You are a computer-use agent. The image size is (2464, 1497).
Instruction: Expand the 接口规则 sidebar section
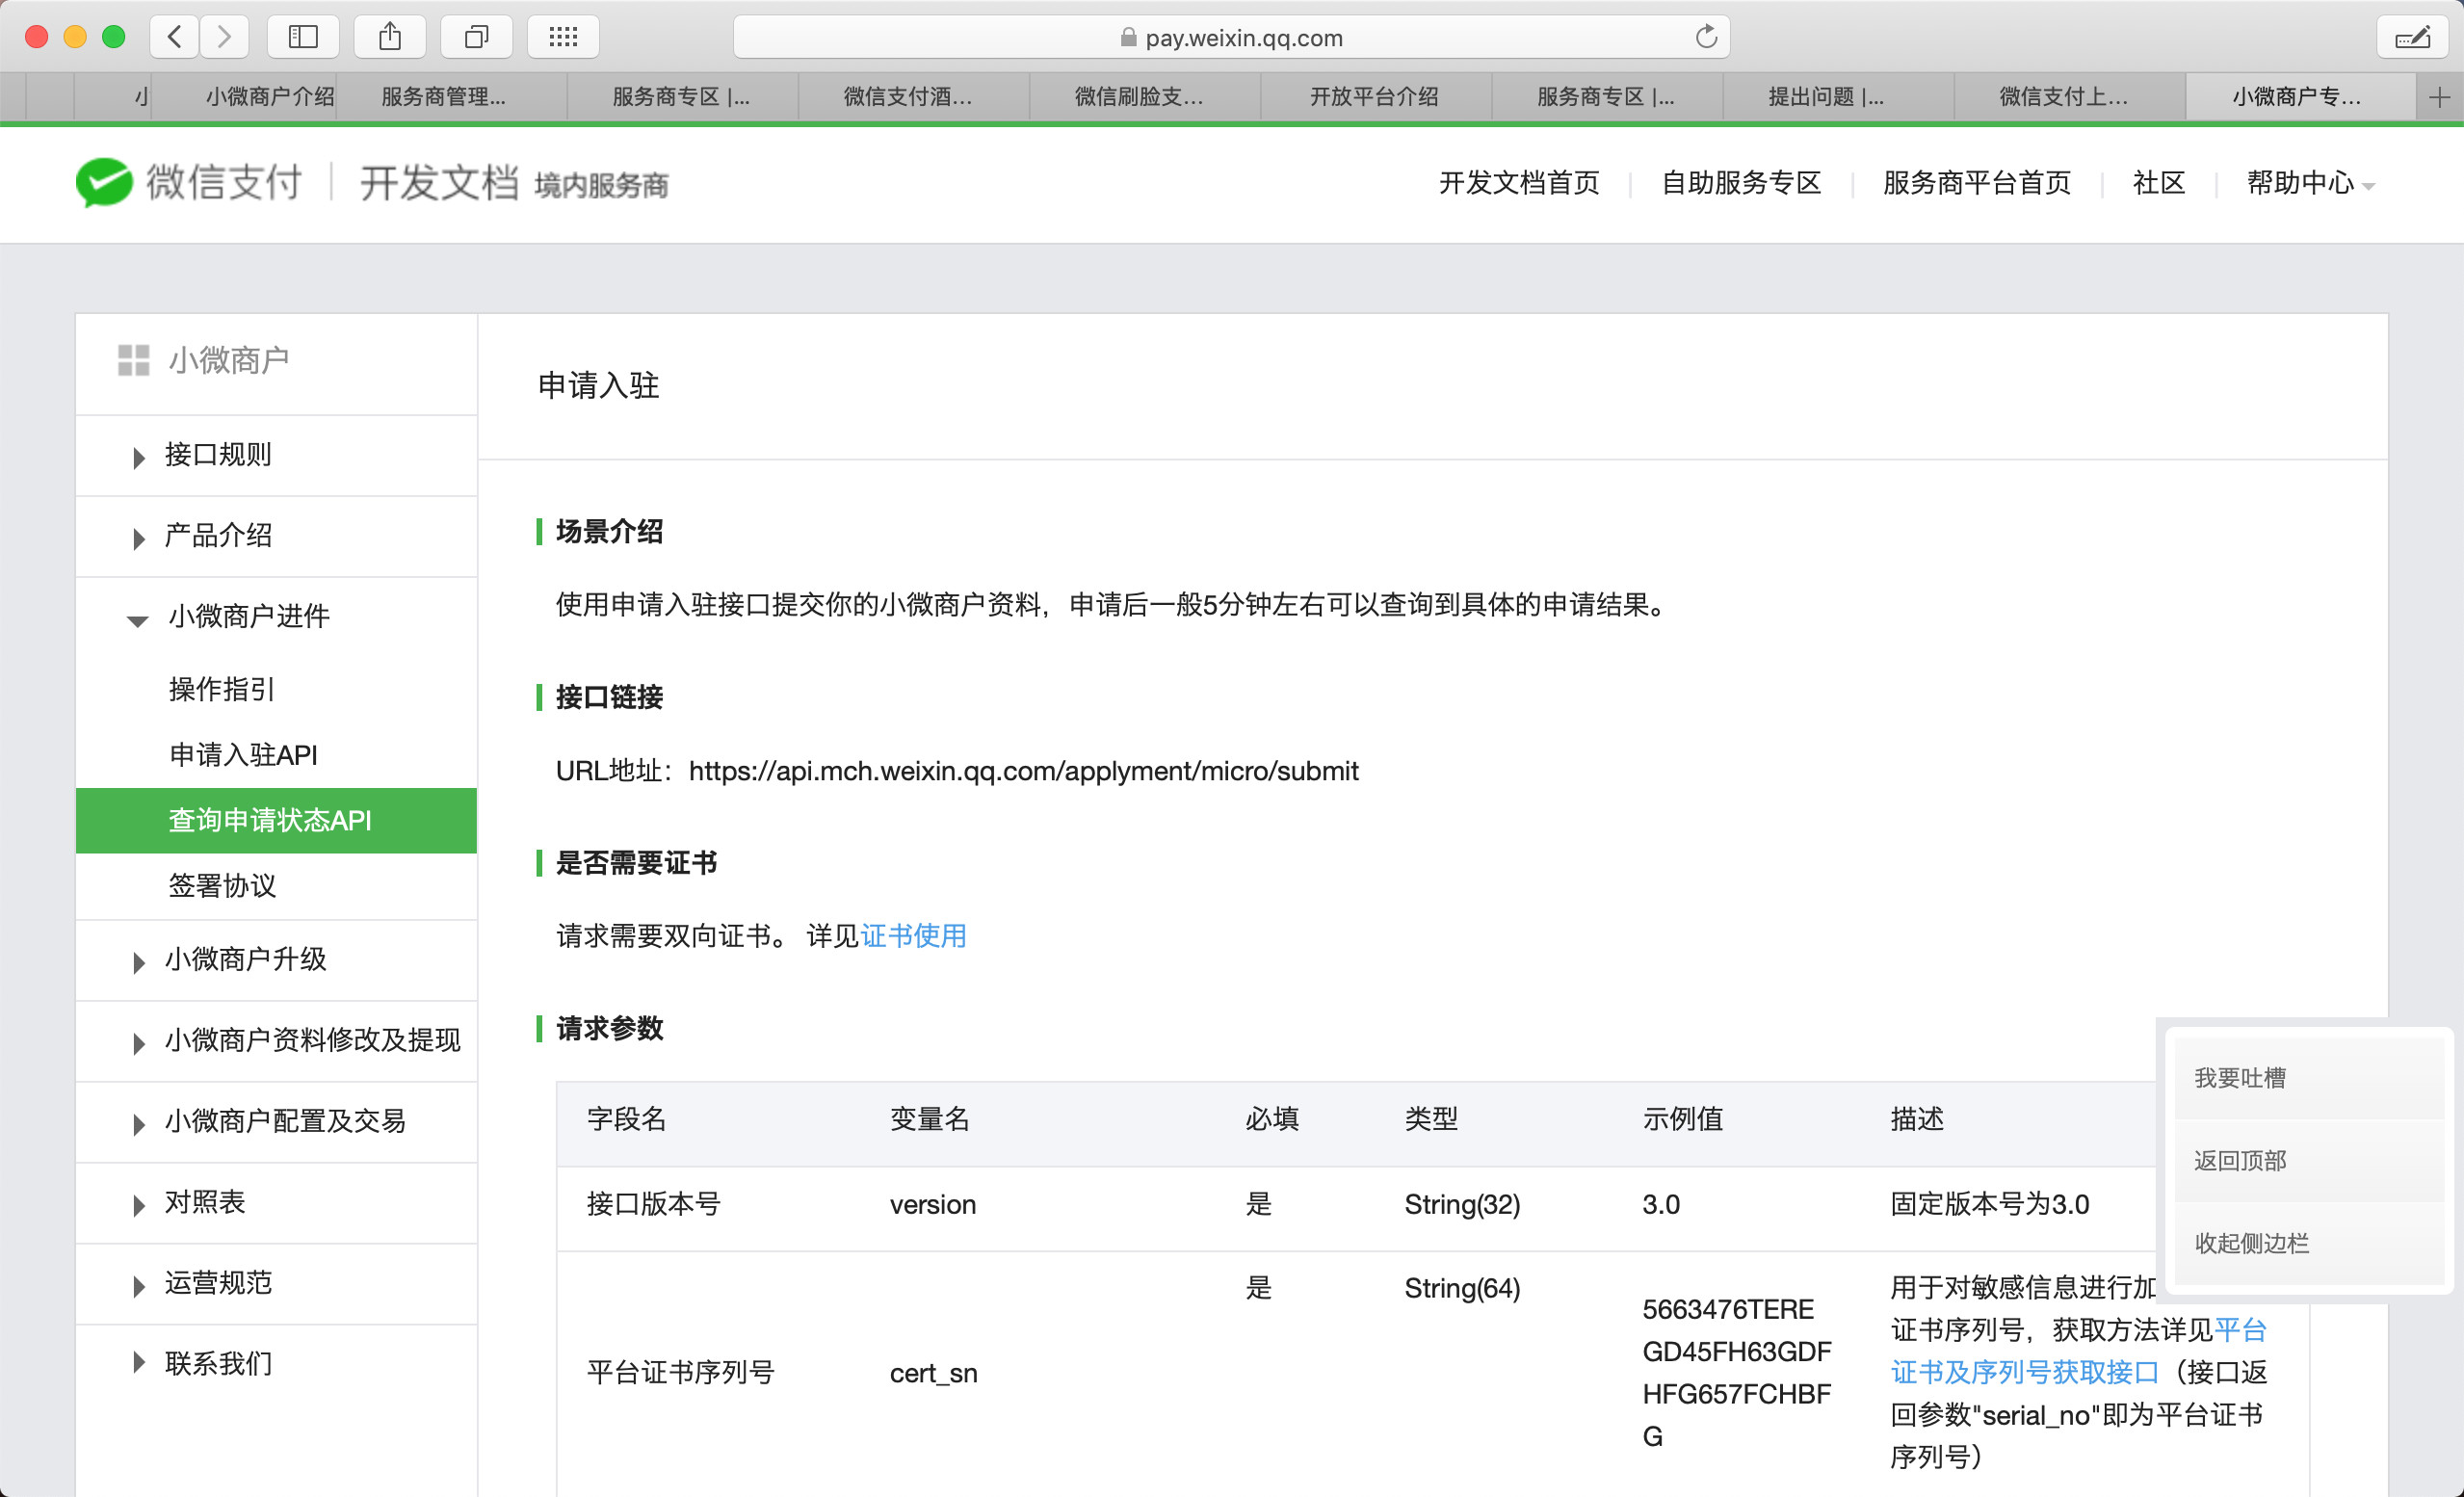[217, 455]
